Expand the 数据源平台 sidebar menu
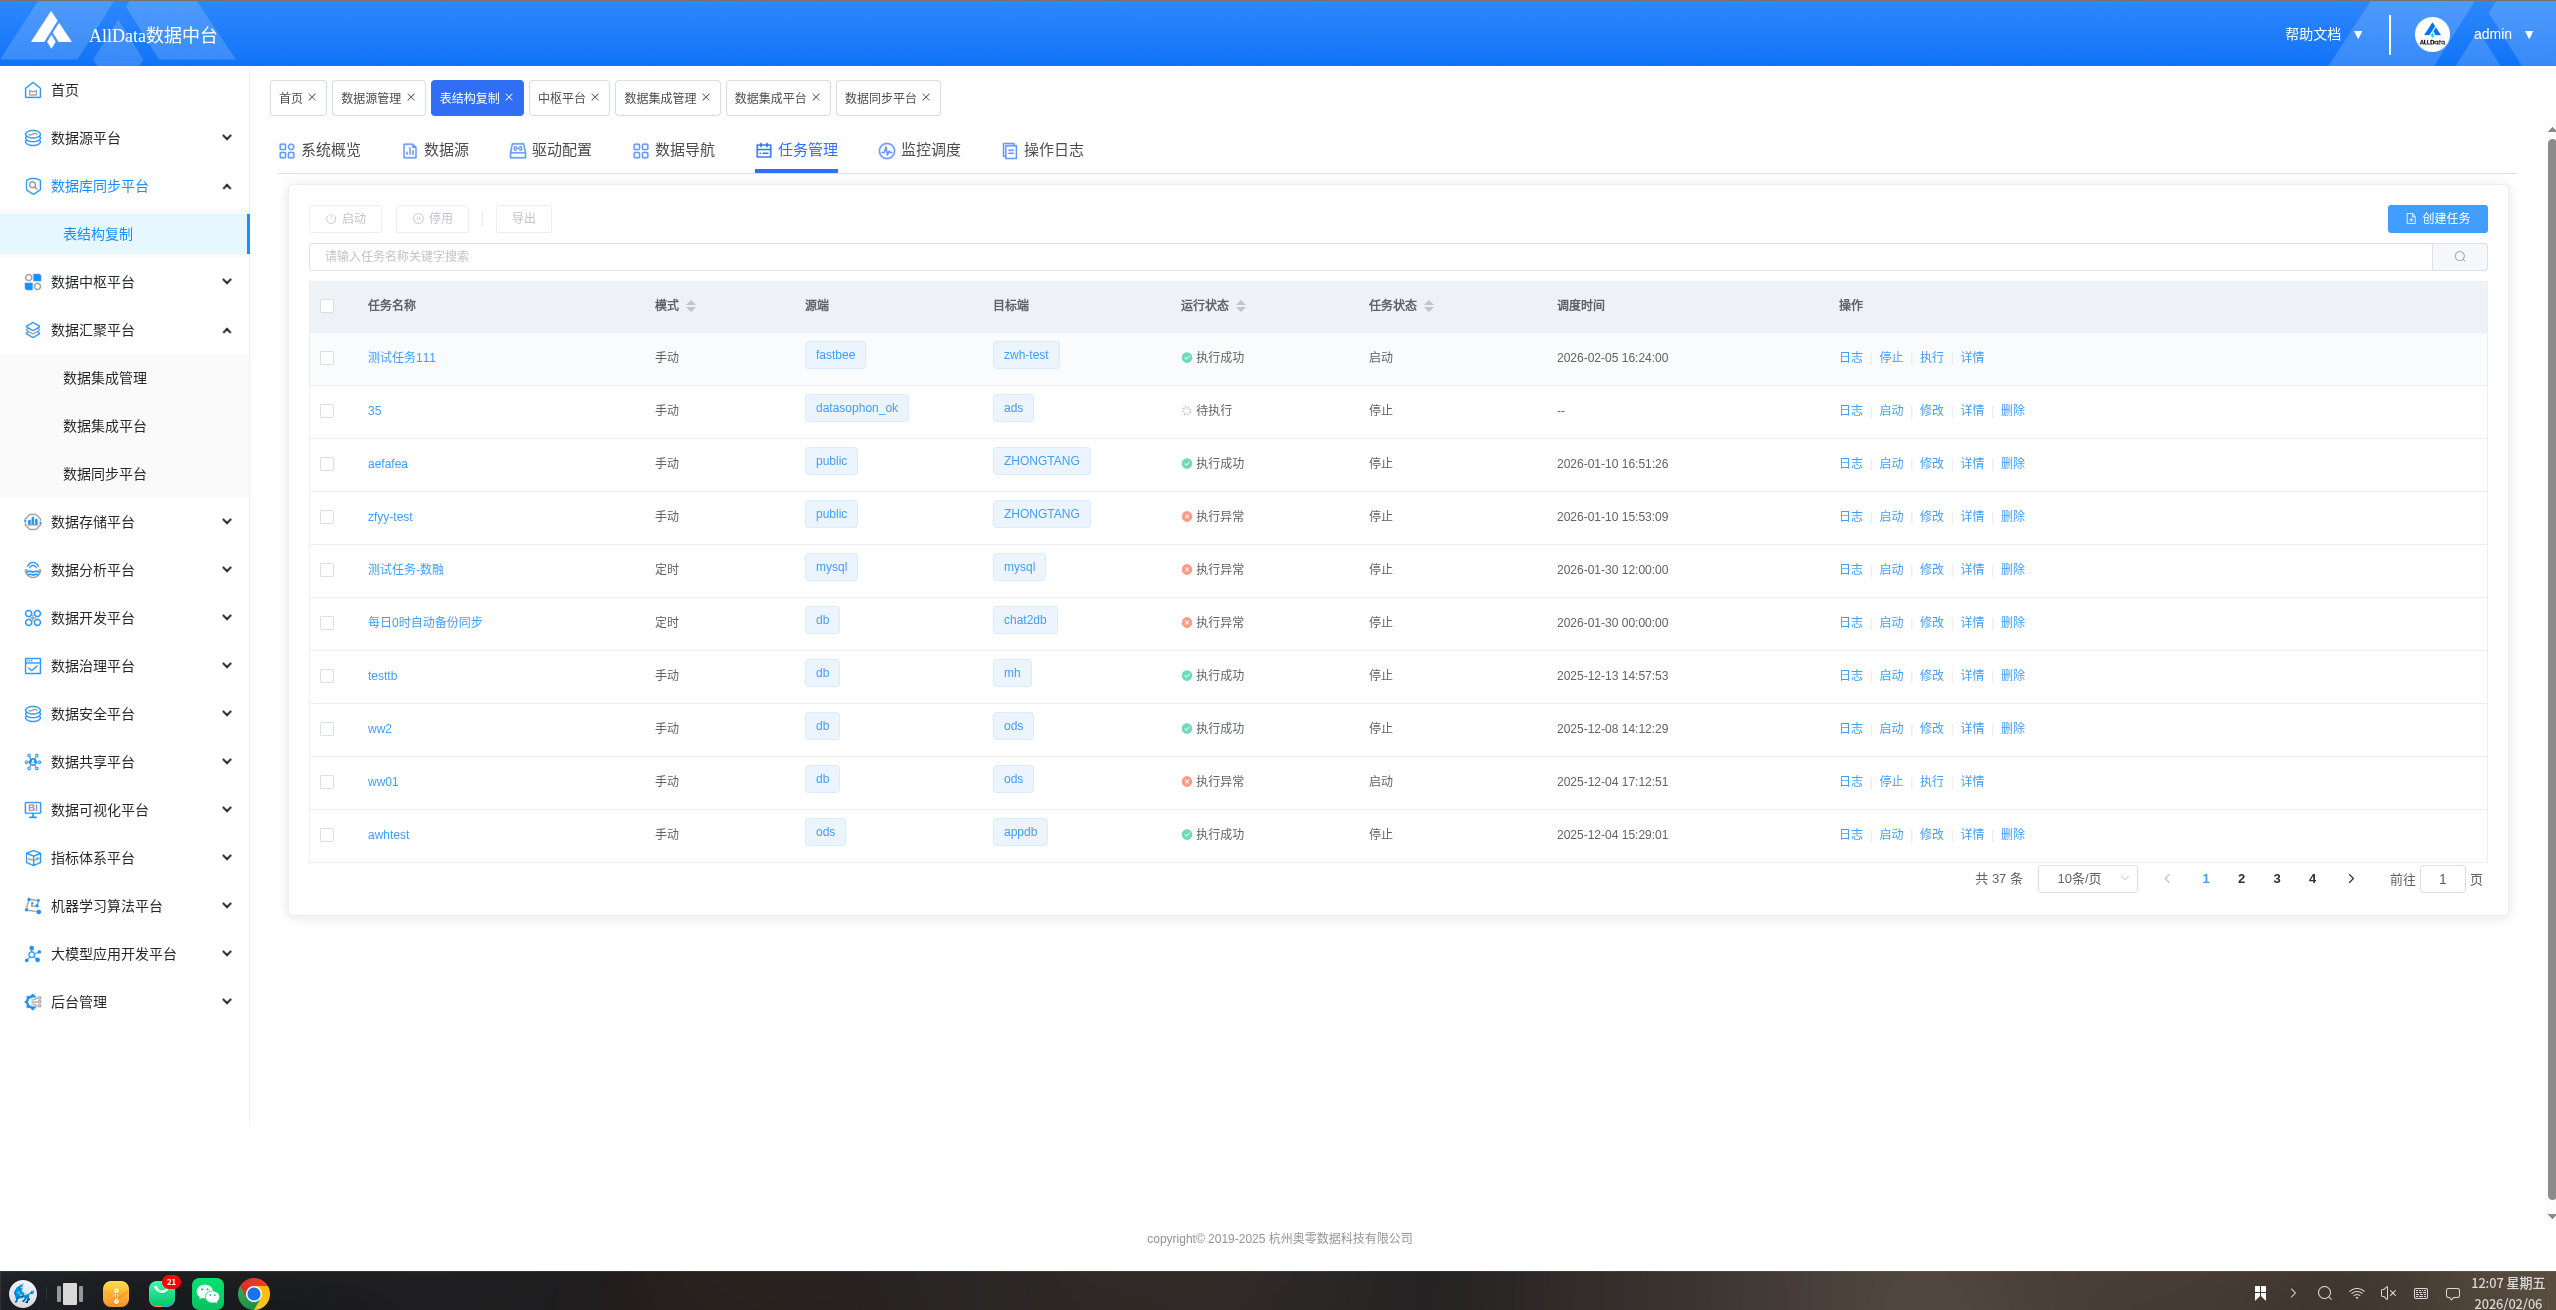2556x1310 pixels. tap(128, 138)
